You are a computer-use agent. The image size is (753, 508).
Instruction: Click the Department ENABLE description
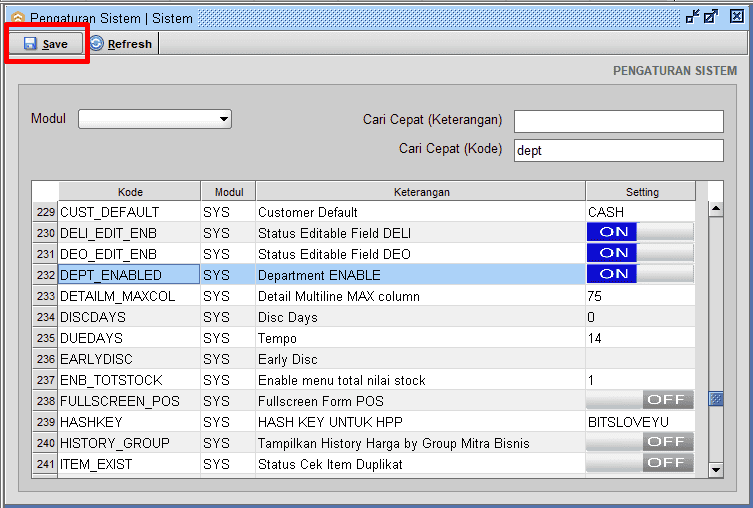pyautogui.click(x=420, y=275)
